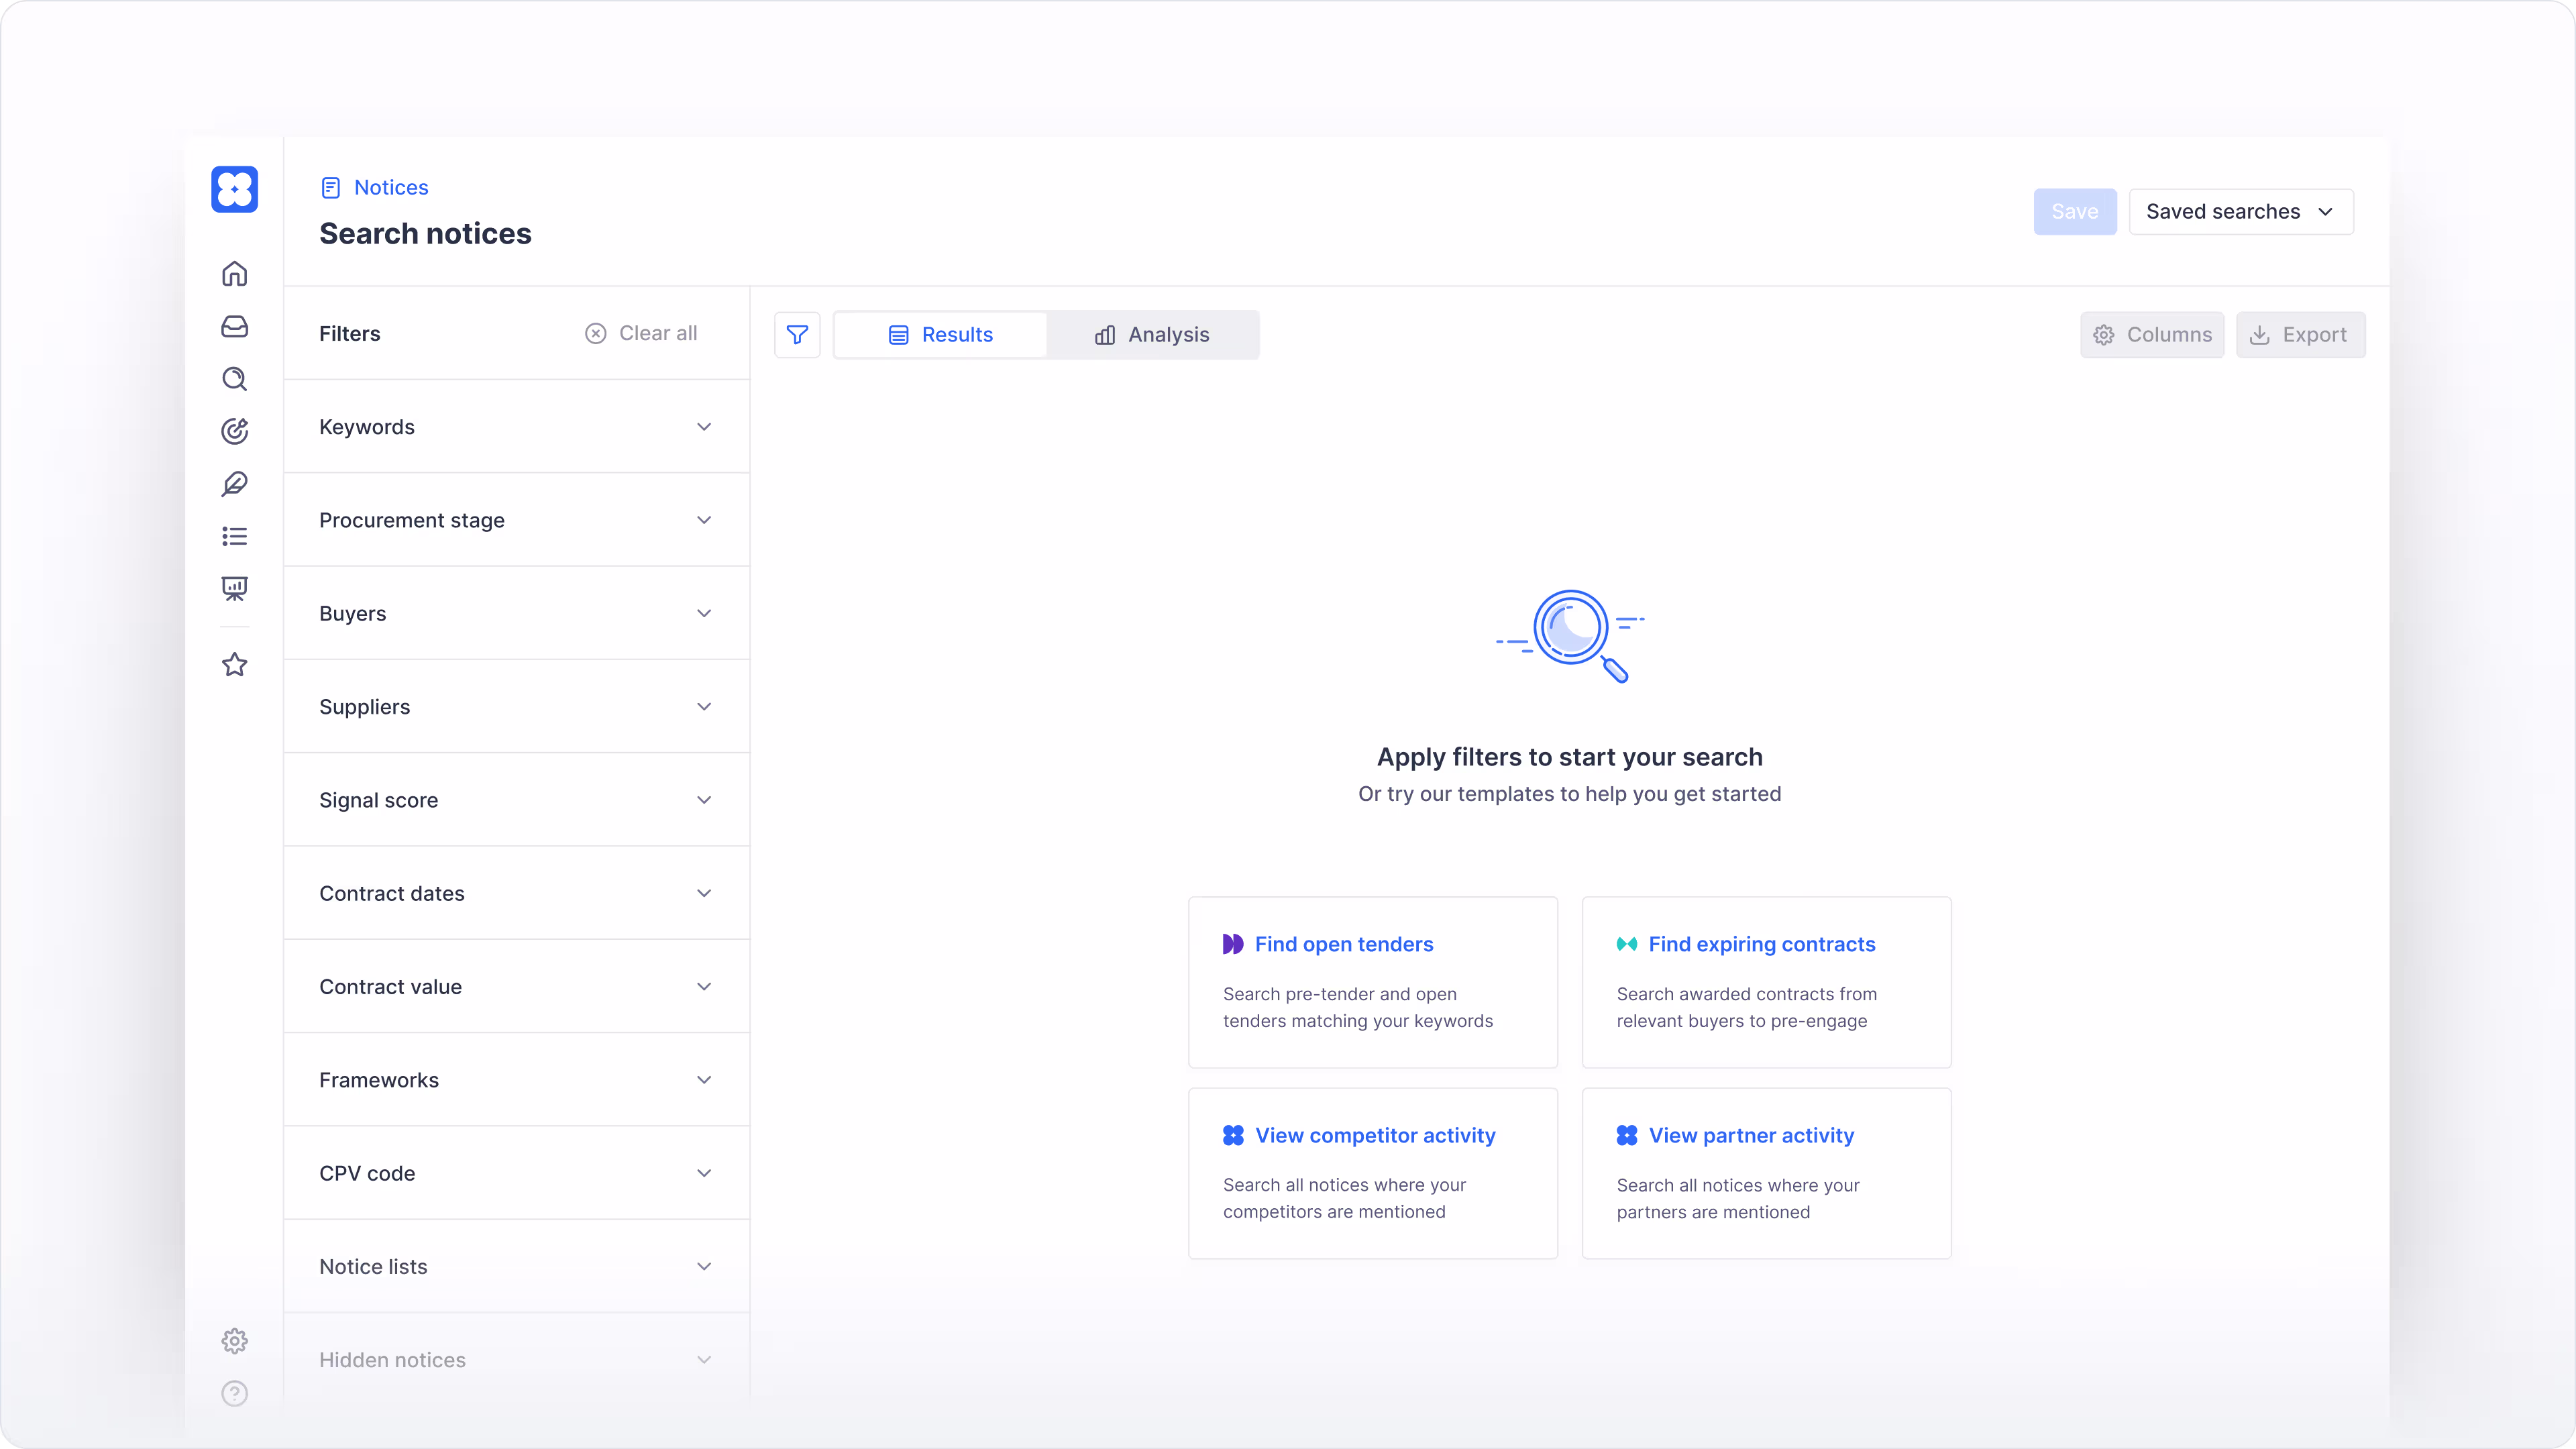Expand the Contract value filter
The image size is (2576, 1449).
[x=516, y=987]
